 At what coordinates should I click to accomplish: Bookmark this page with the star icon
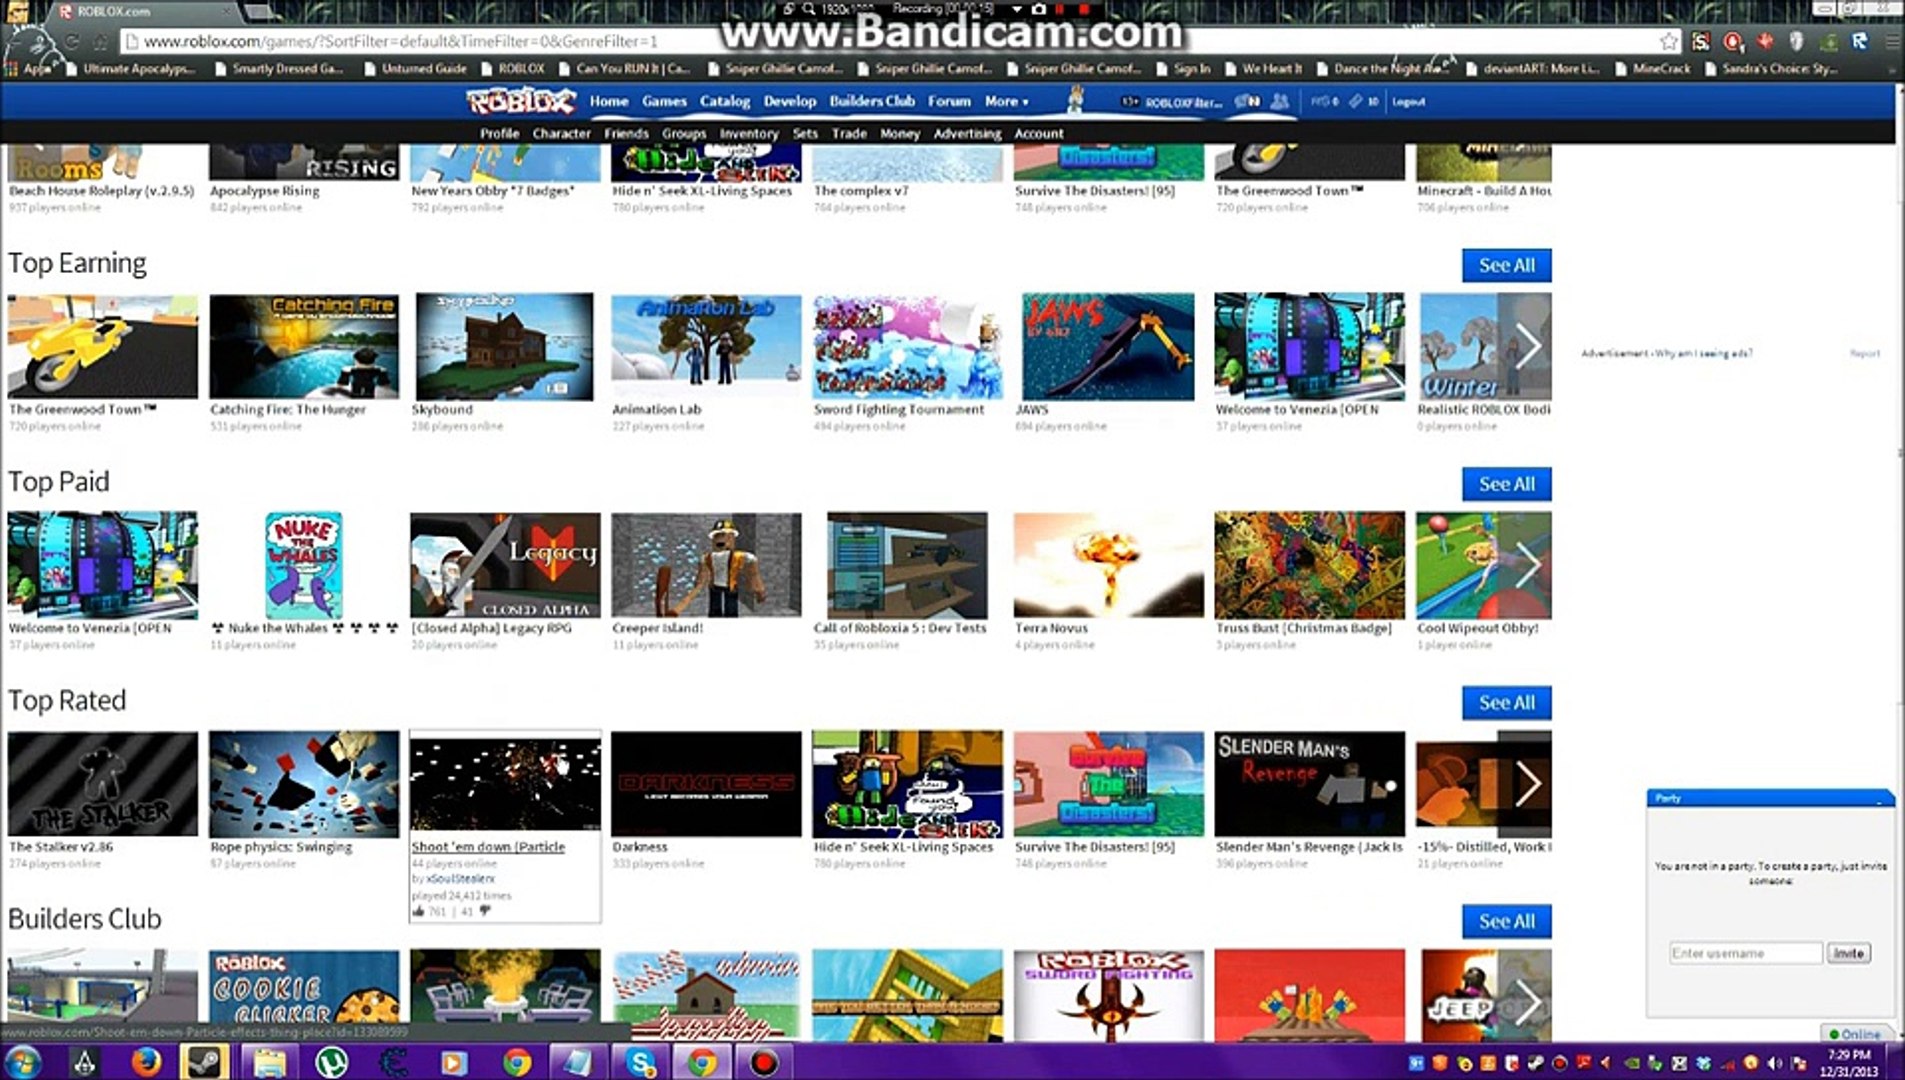click(1668, 41)
